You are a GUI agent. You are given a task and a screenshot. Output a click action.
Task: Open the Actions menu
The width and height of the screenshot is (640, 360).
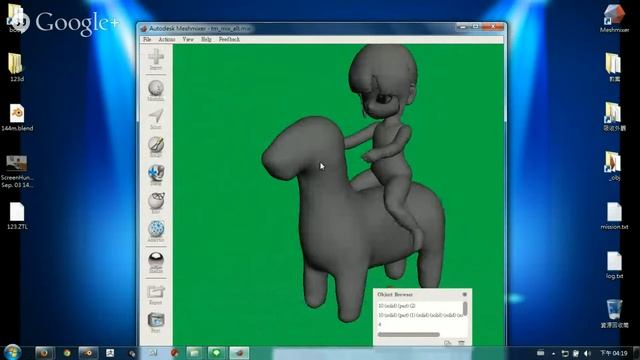[167, 39]
